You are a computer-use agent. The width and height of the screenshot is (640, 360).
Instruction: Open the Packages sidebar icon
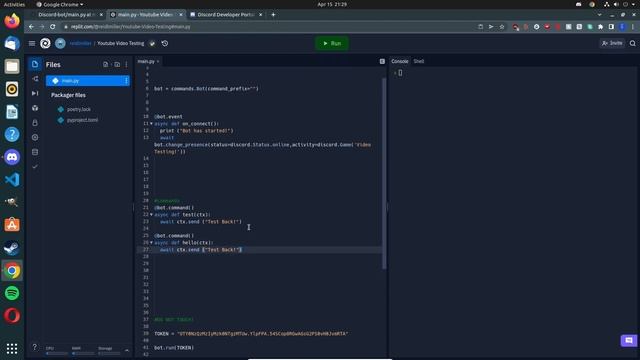[x=35, y=108]
